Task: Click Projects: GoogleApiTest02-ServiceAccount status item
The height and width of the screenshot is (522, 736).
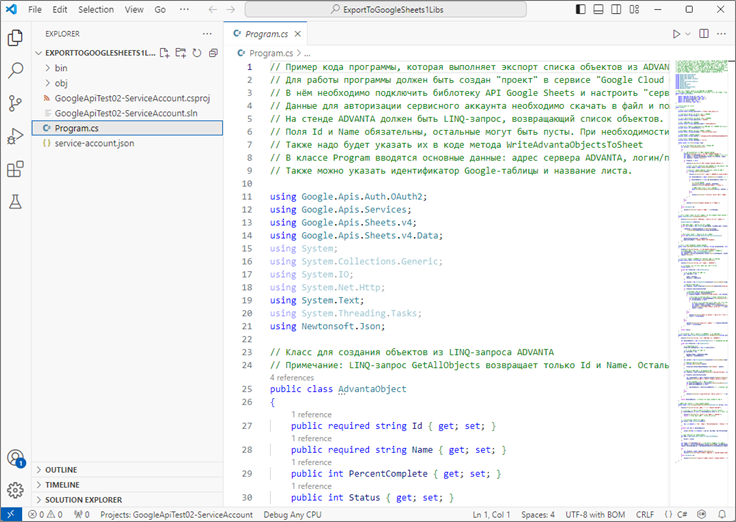Action: pyautogui.click(x=176, y=514)
